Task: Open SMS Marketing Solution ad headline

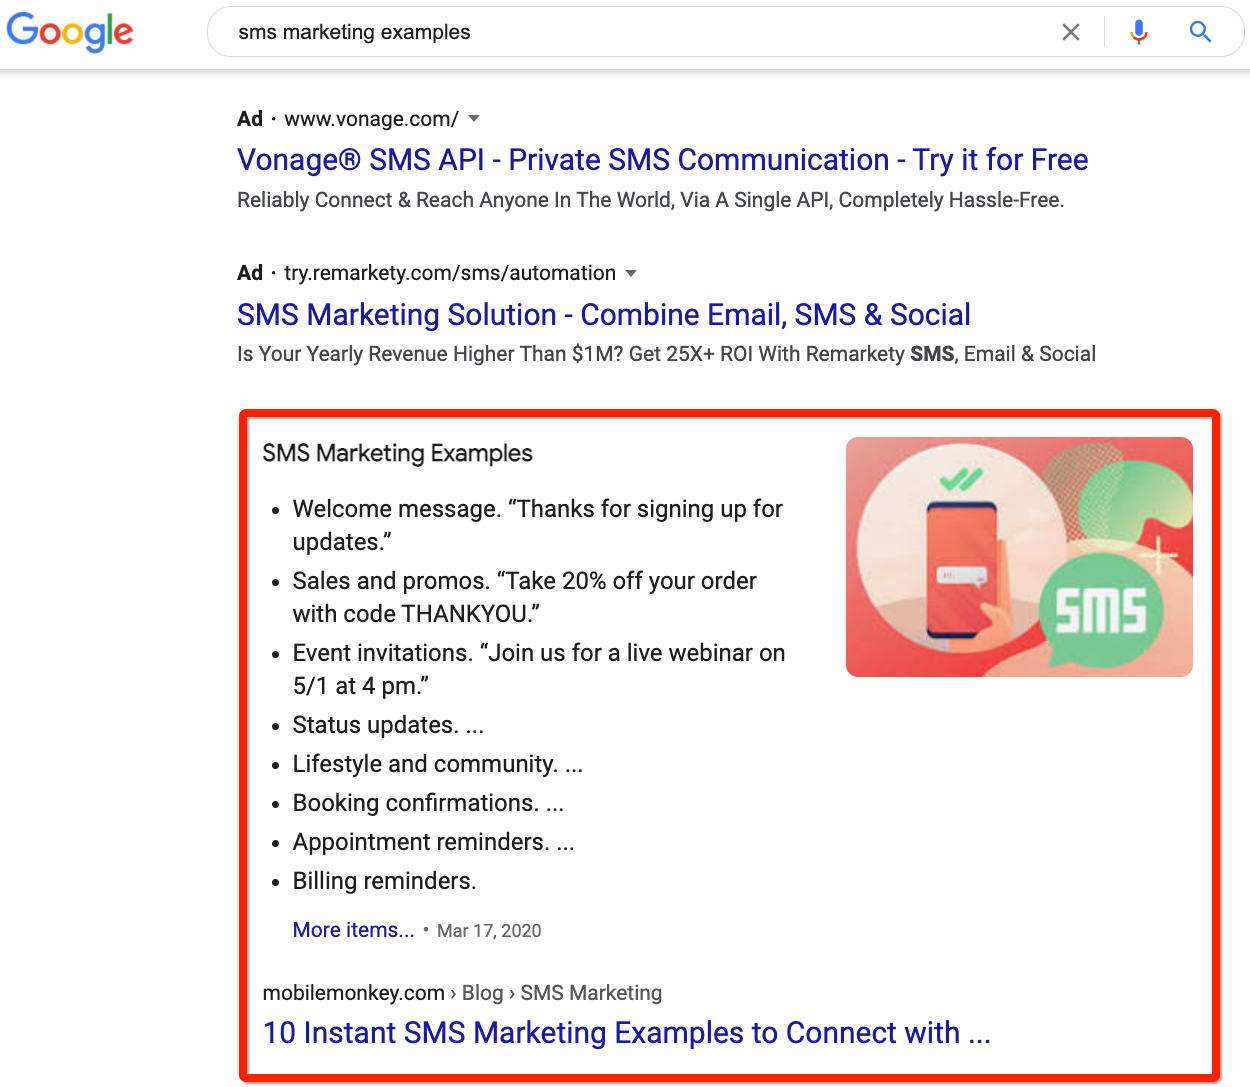Action: 603,315
